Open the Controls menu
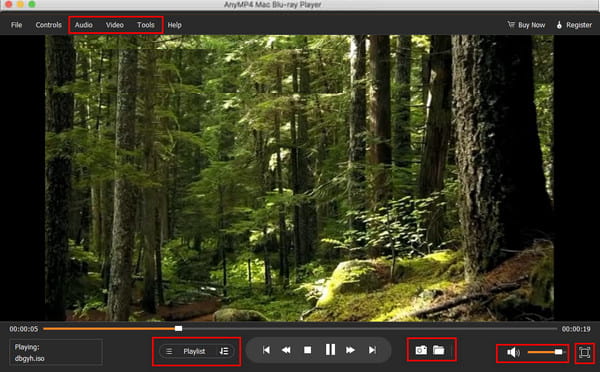Viewport: 600px width, 372px height. pos(49,25)
